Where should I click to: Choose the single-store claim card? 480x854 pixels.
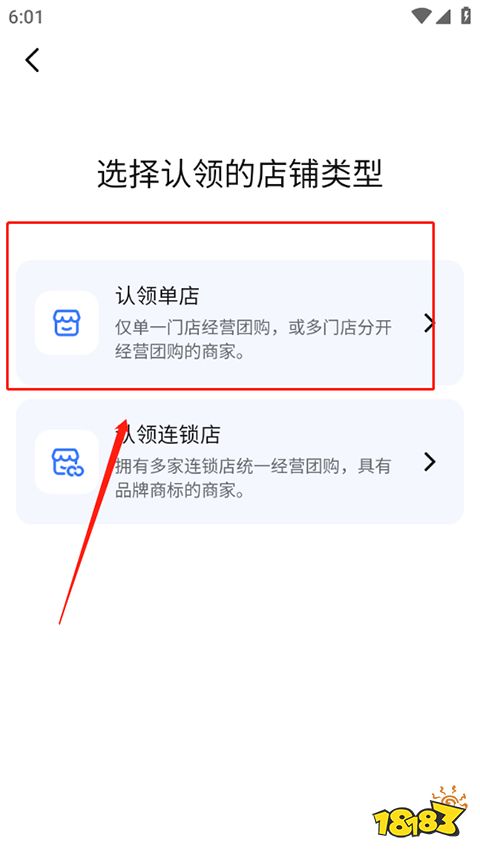[x=240, y=323]
